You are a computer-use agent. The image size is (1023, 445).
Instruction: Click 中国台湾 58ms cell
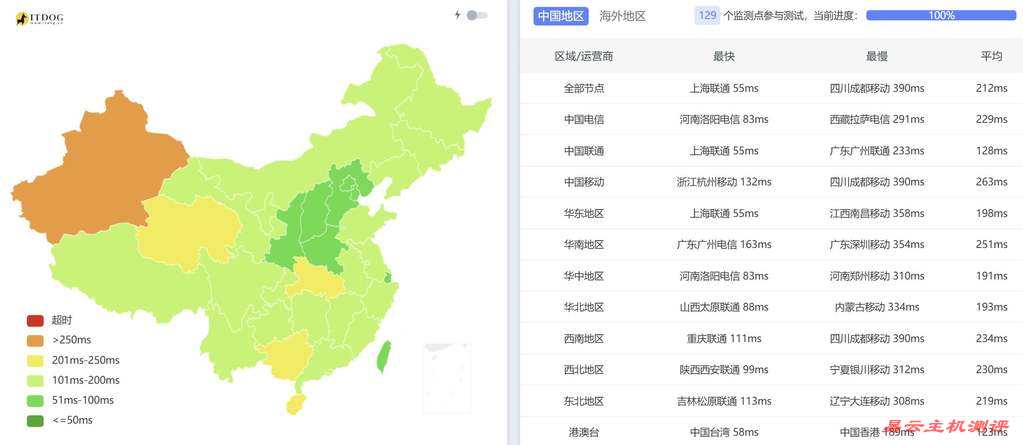coord(724,432)
